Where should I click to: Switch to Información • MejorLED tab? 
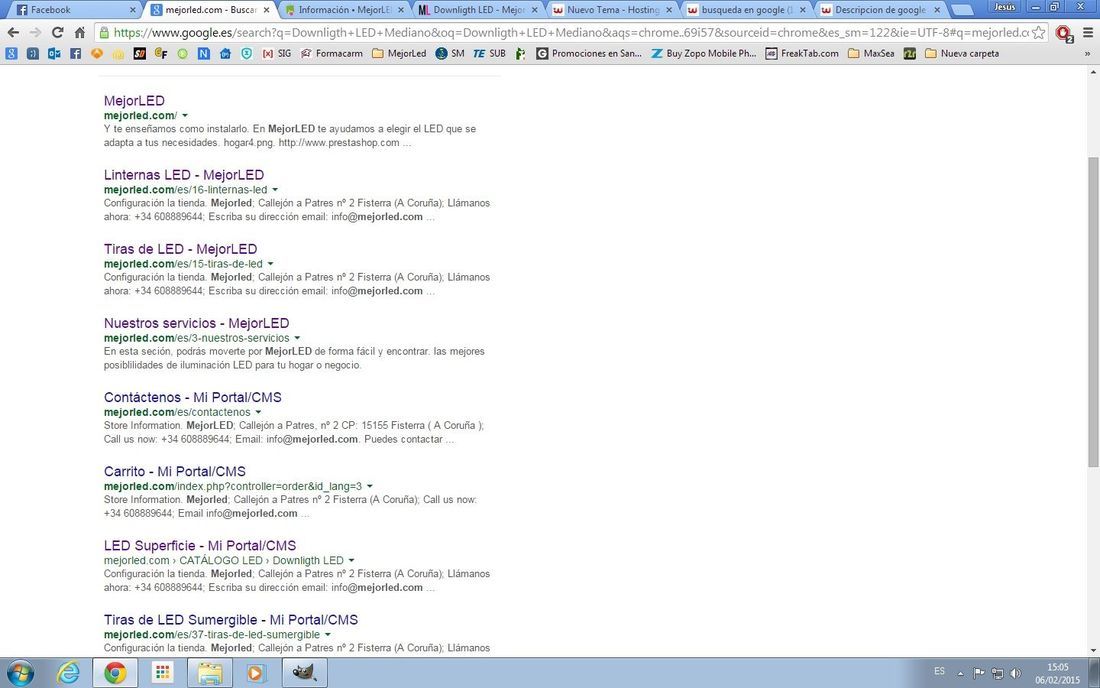[x=344, y=10]
